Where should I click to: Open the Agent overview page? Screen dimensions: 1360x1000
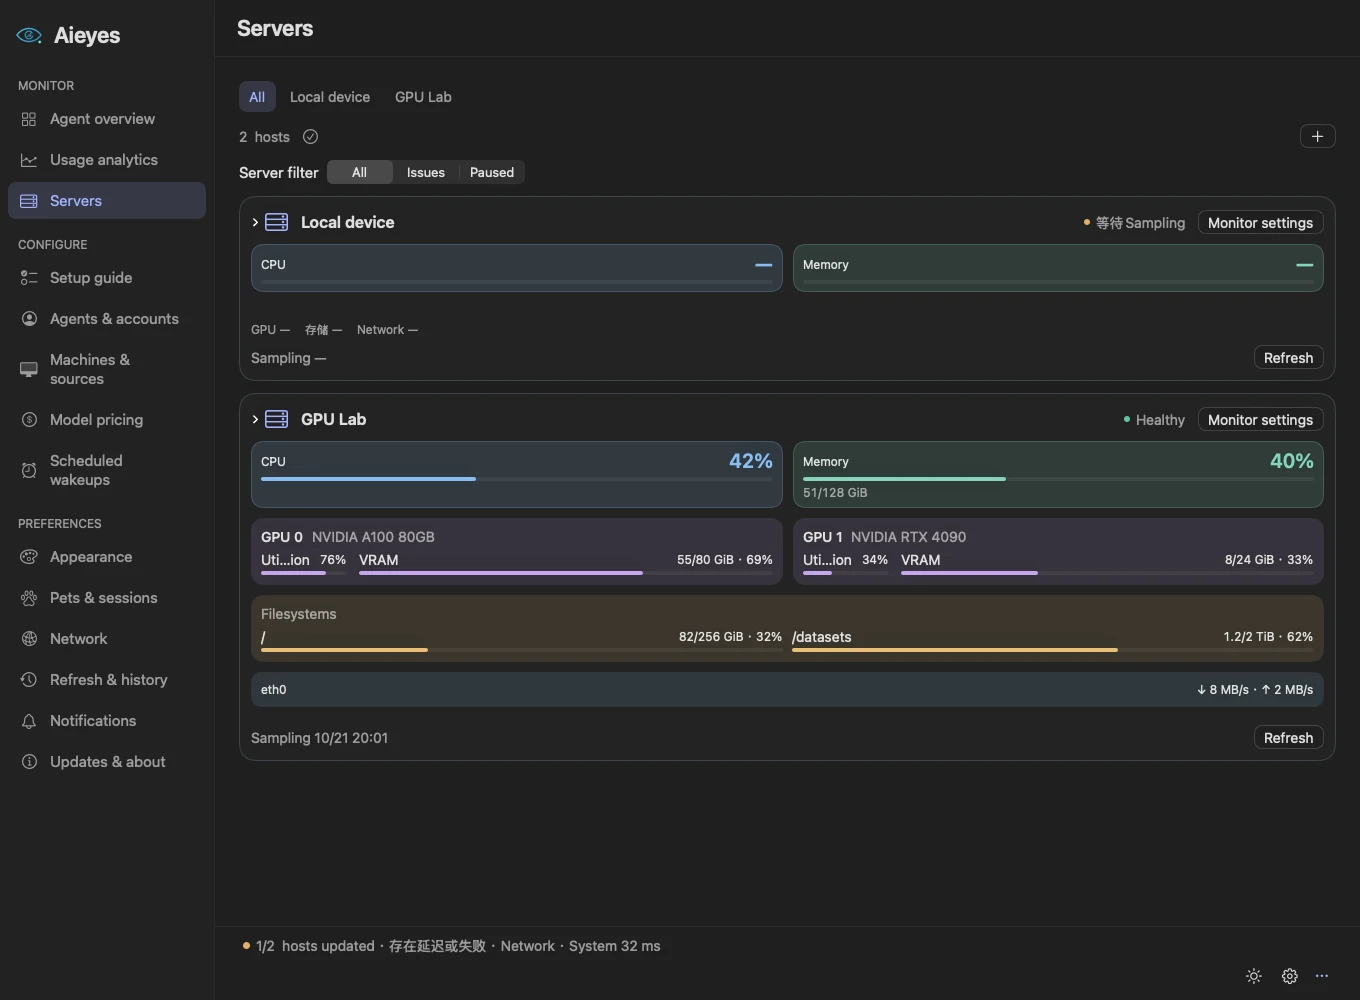[107, 119]
